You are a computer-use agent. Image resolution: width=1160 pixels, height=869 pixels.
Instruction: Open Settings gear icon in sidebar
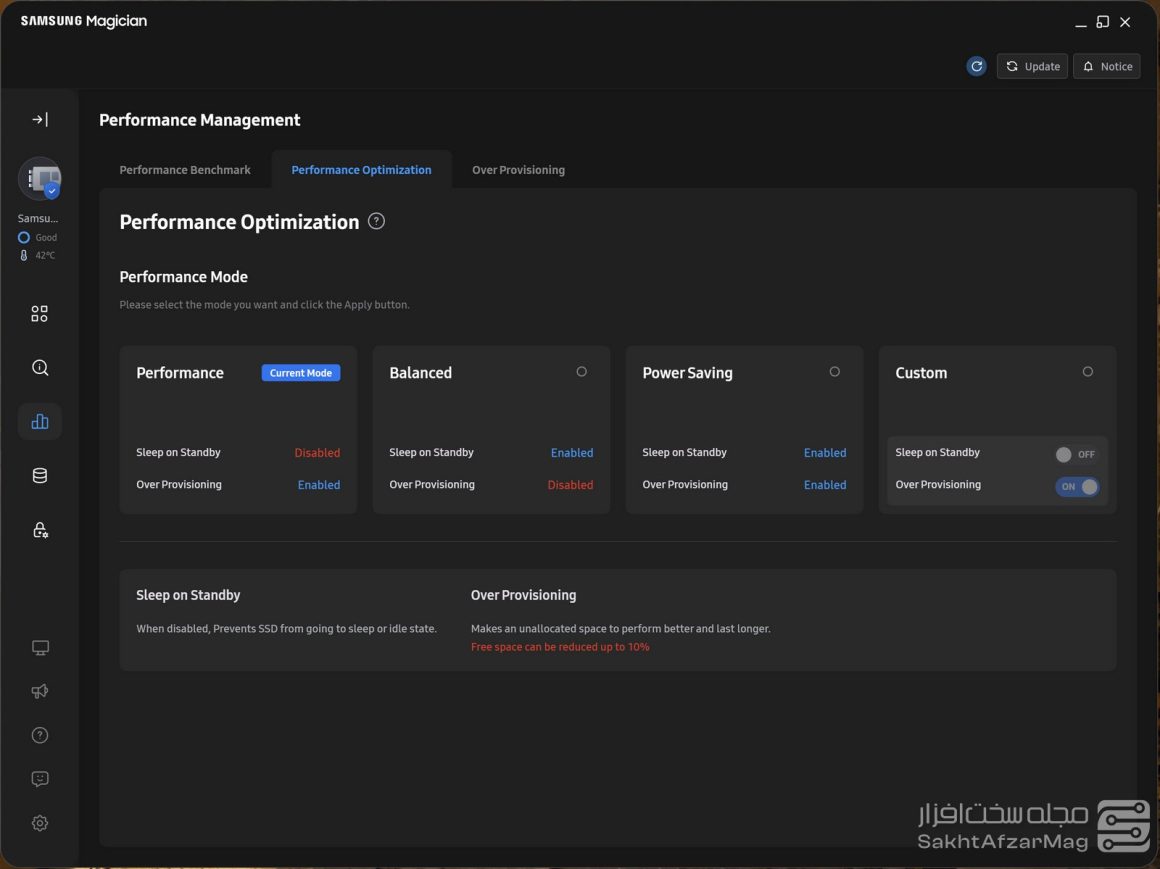(x=40, y=823)
